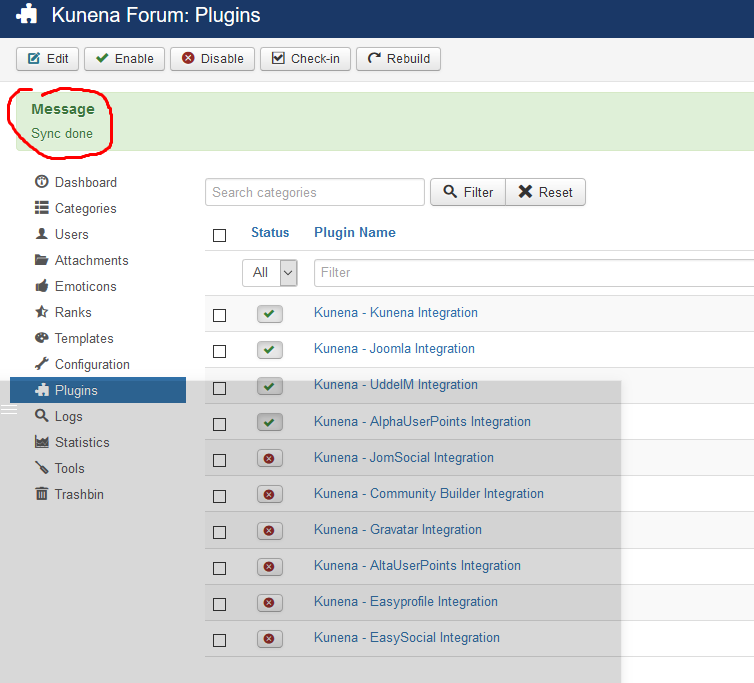754x683 pixels.
Task: Tick checkbox for Kunena - Kunena Integration
Action: [x=220, y=315]
